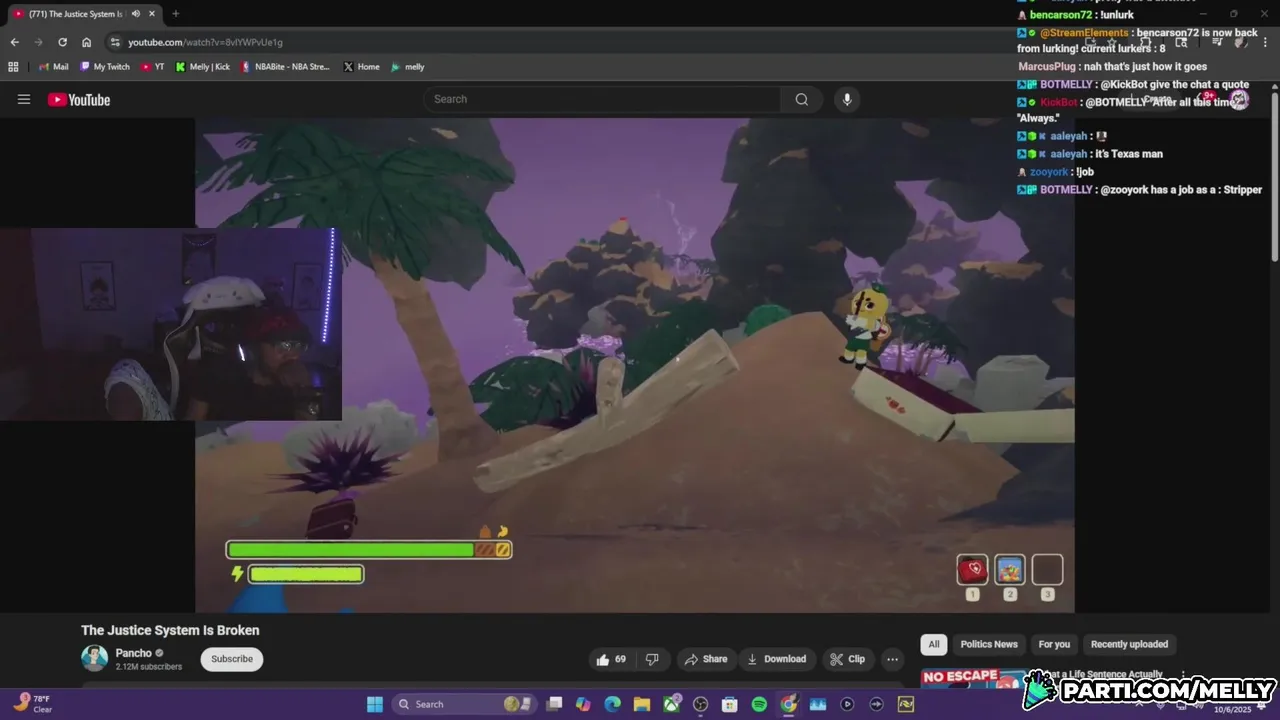1280x720 pixels.
Task: View site information icon in address bar
Action: (x=115, y=42)
